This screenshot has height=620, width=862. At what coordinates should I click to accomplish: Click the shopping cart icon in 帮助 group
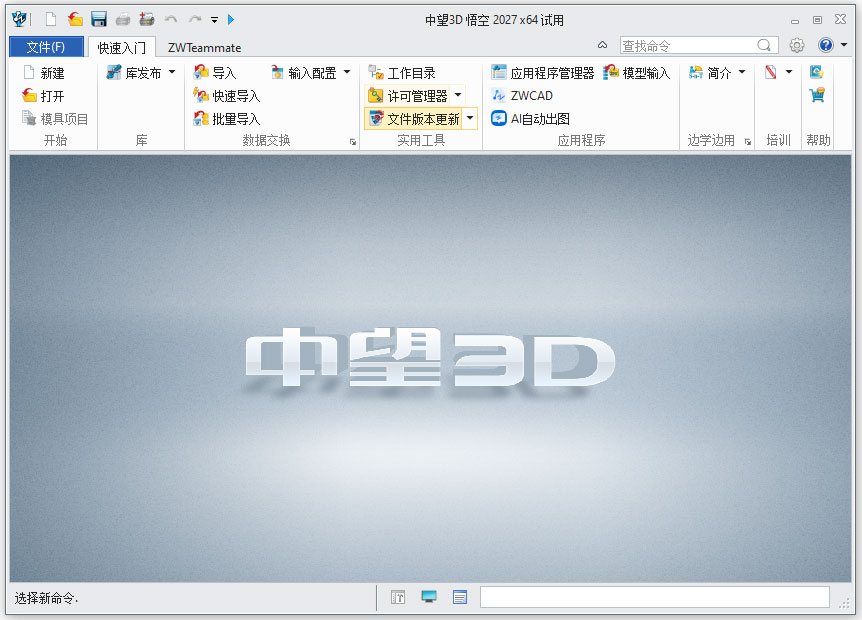[x=817, y=95]
